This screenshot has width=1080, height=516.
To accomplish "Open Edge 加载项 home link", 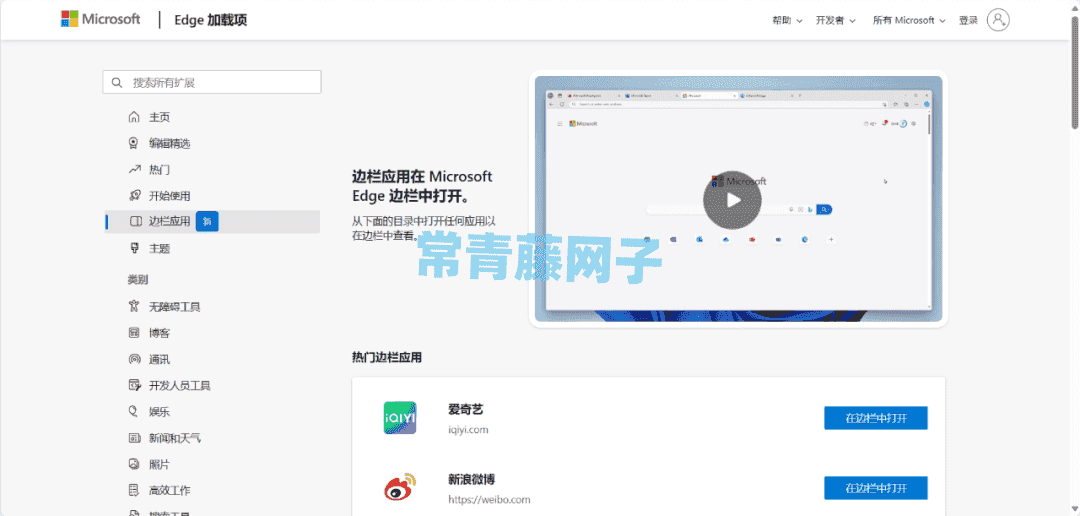I will (x=211, y=20).
